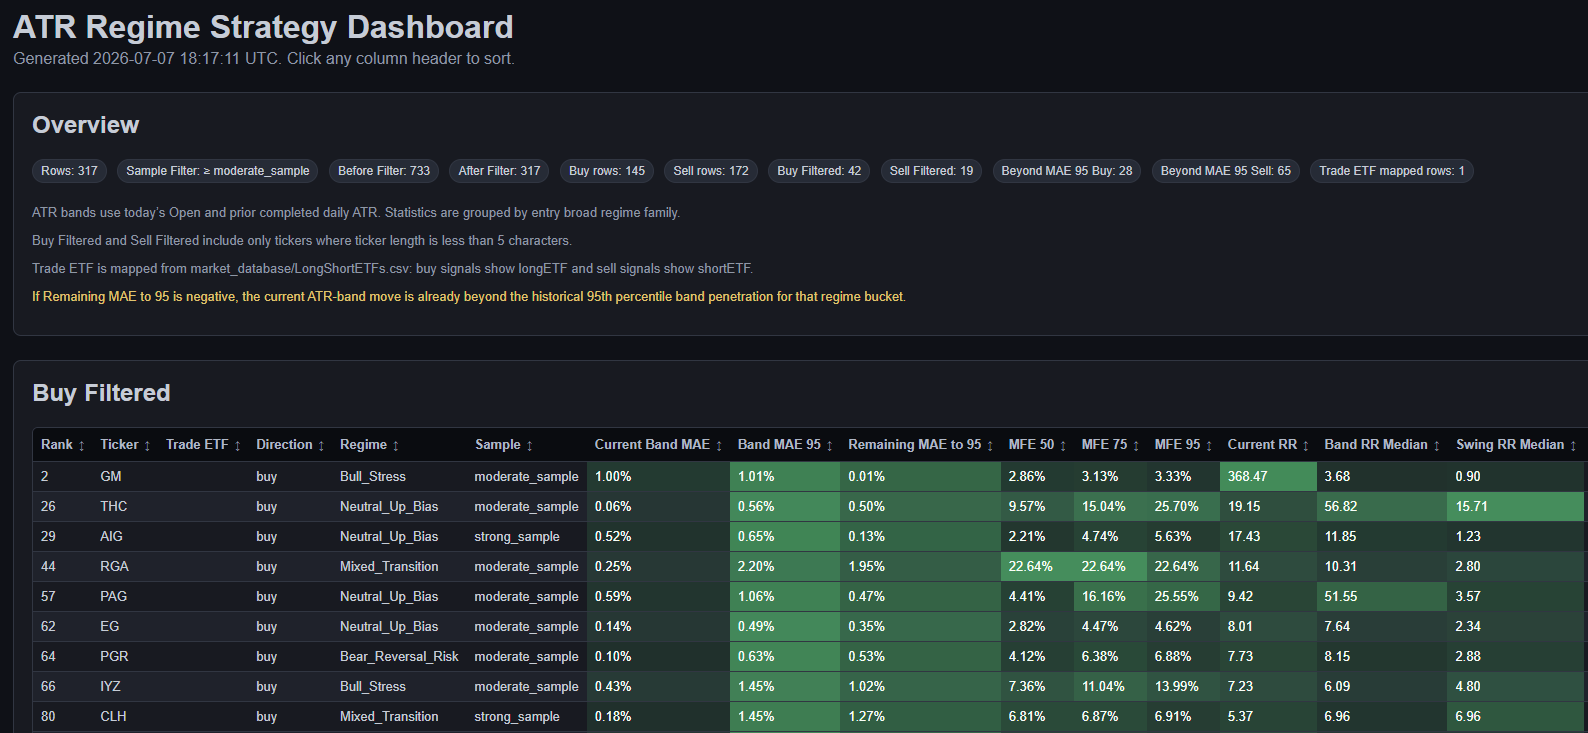Click the 'Before Filter: 733' pill

point(384,171)
